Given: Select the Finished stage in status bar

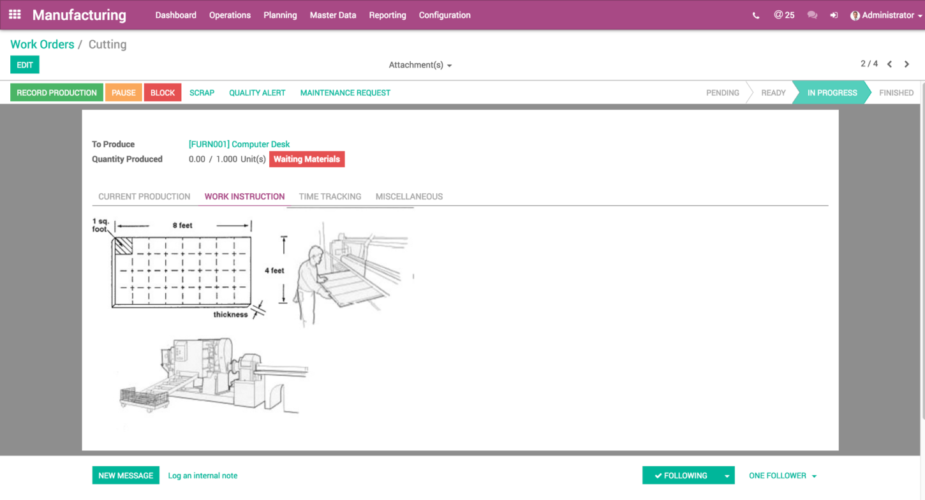Looking at the screenshot, I should pos(895,93).
